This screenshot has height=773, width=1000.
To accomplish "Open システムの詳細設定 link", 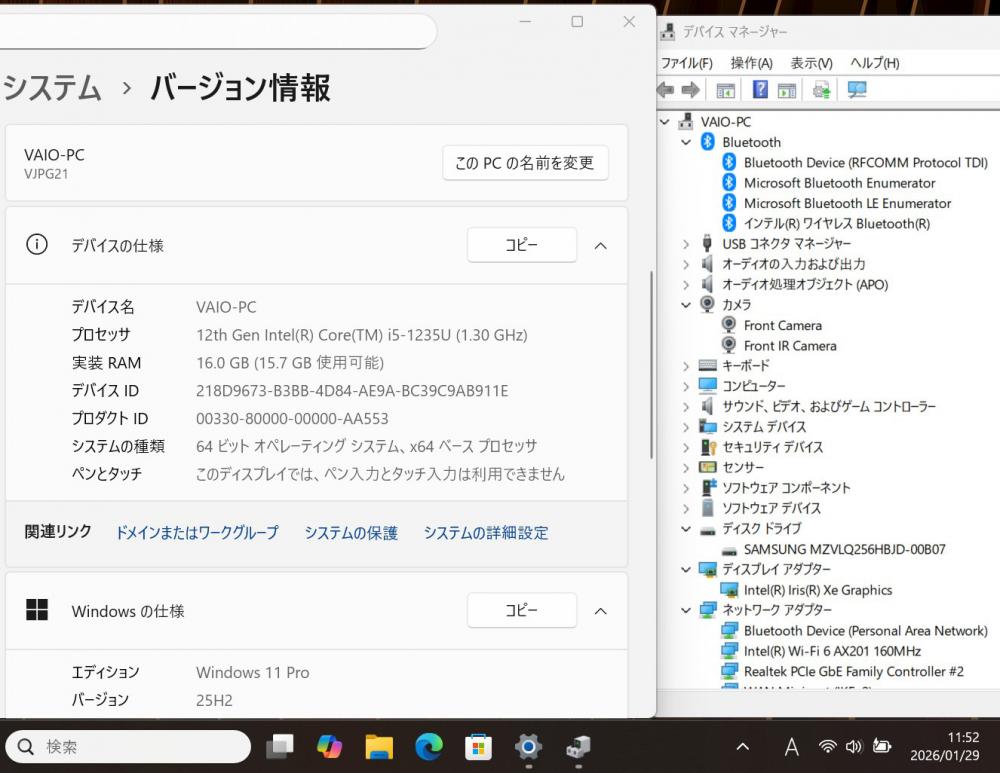I will pos(485,533).
